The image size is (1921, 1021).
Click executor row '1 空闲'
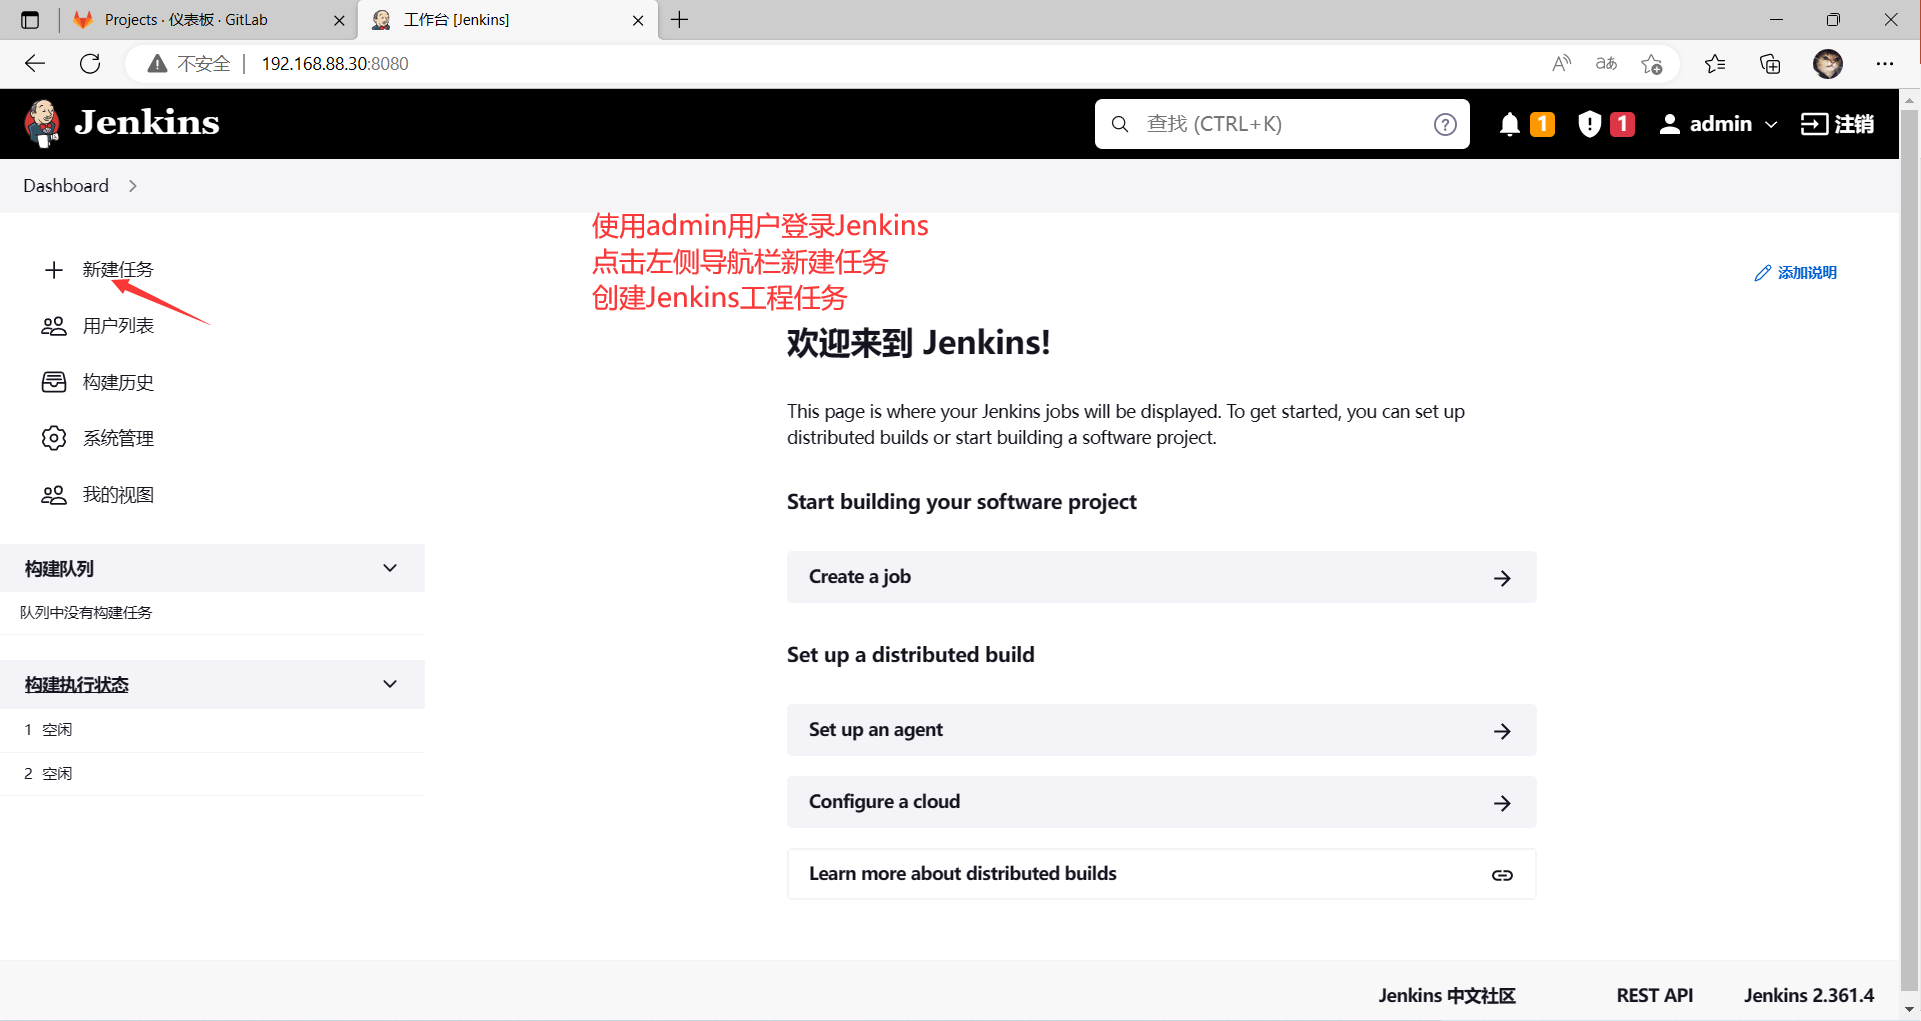(212, 730)
